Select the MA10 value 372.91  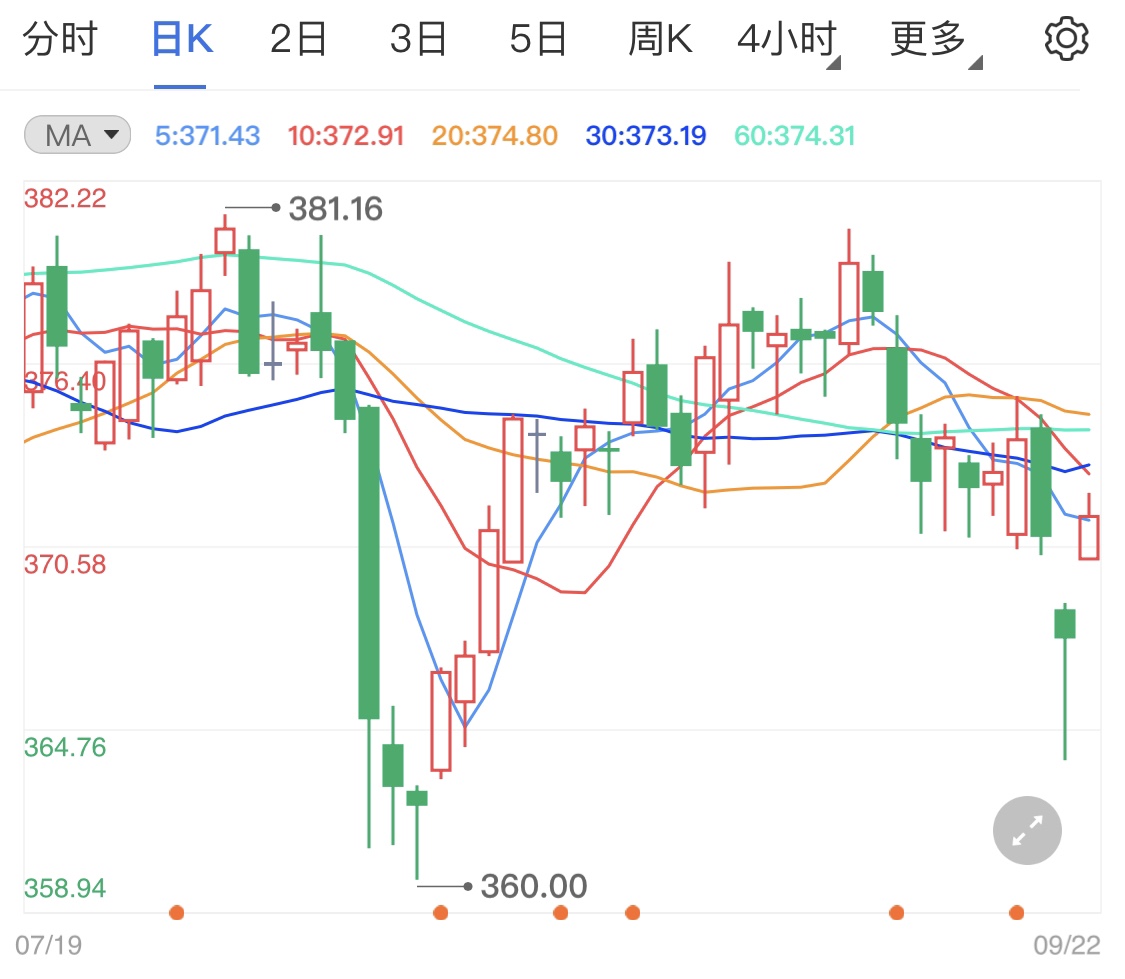[x=345, y=135]
